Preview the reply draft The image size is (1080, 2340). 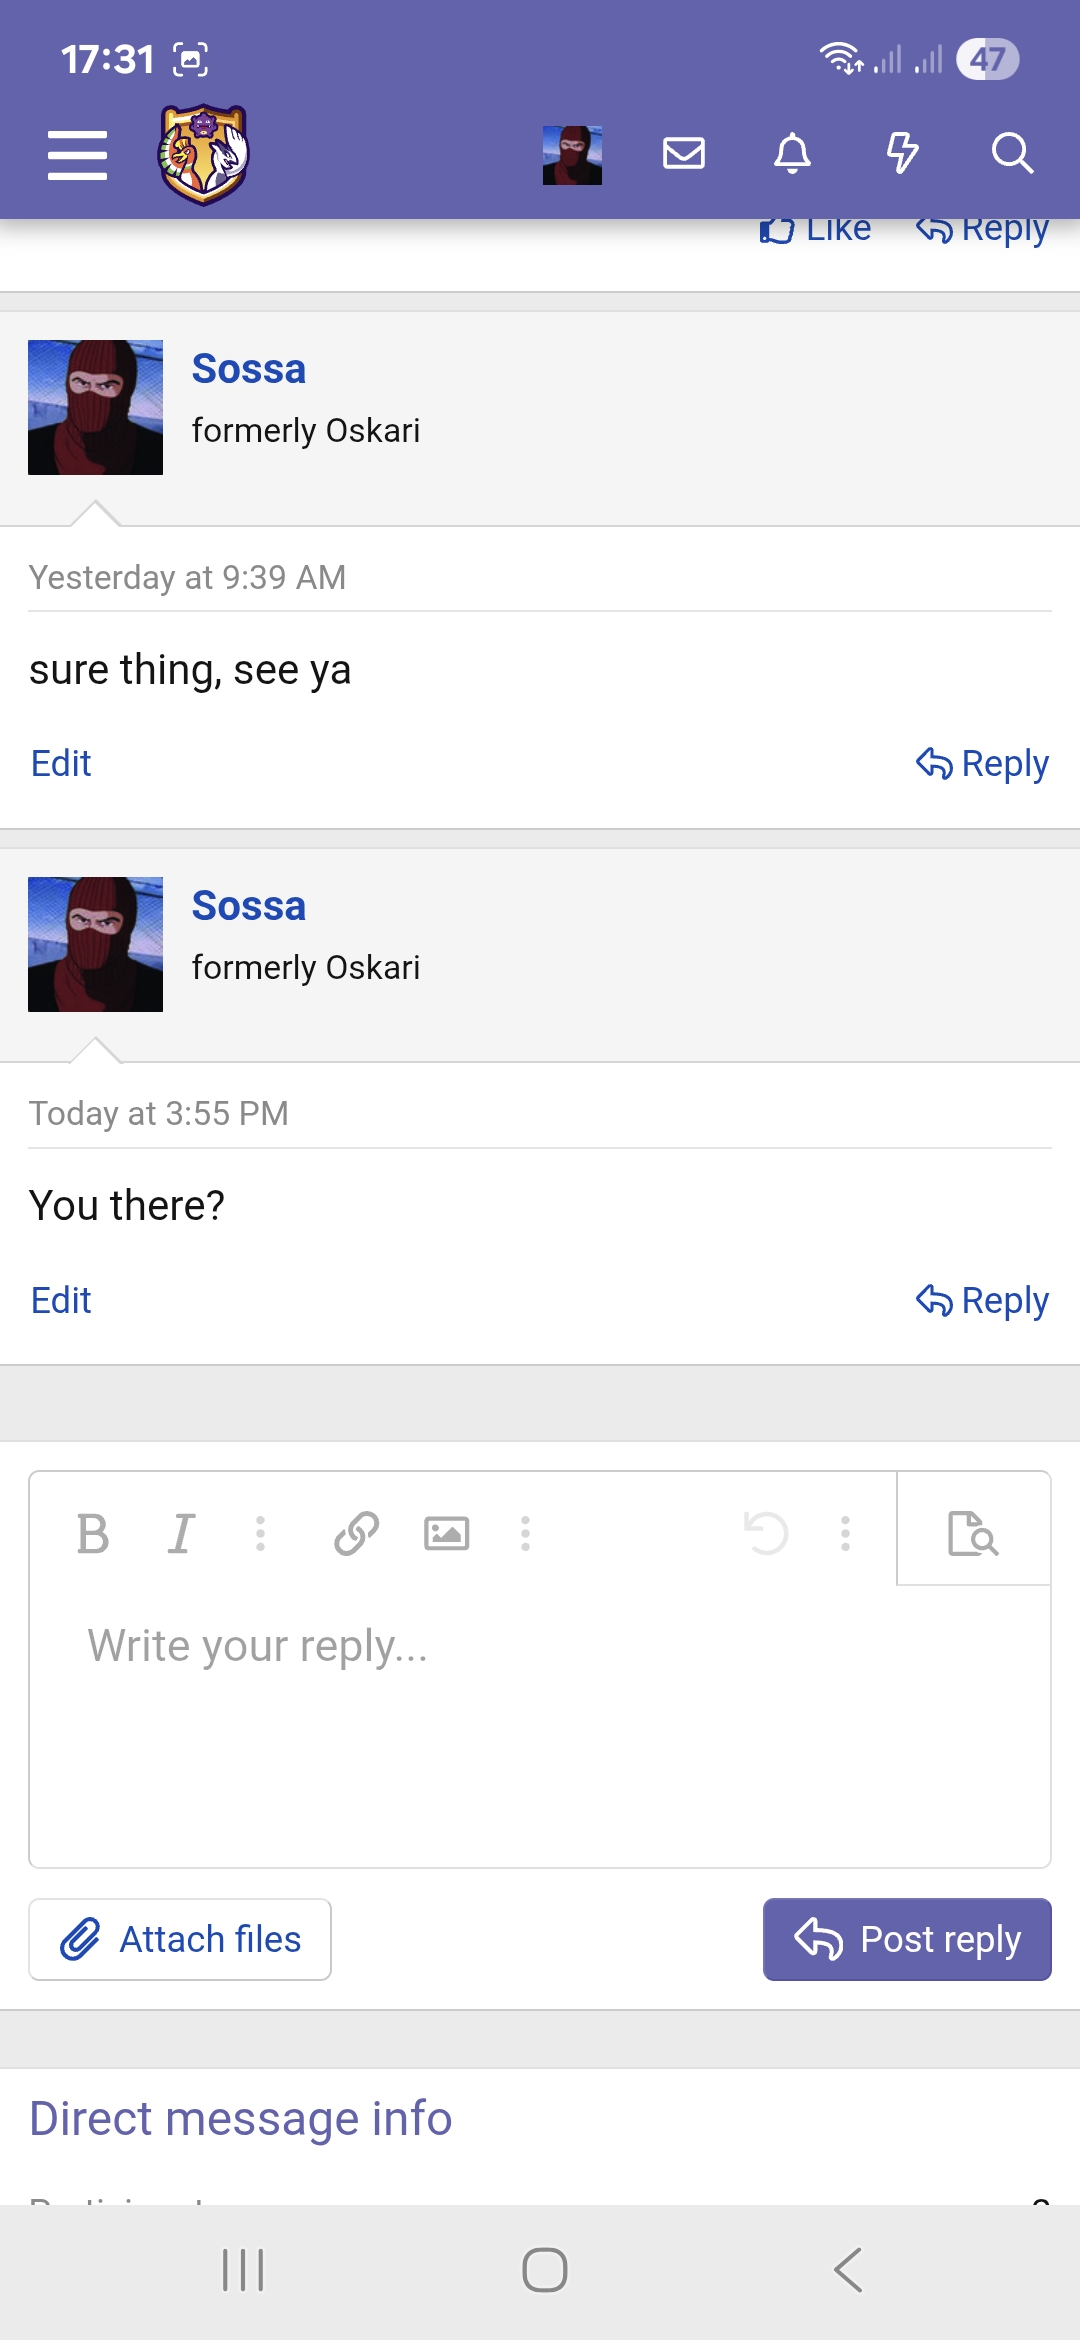pos(973,1533)
